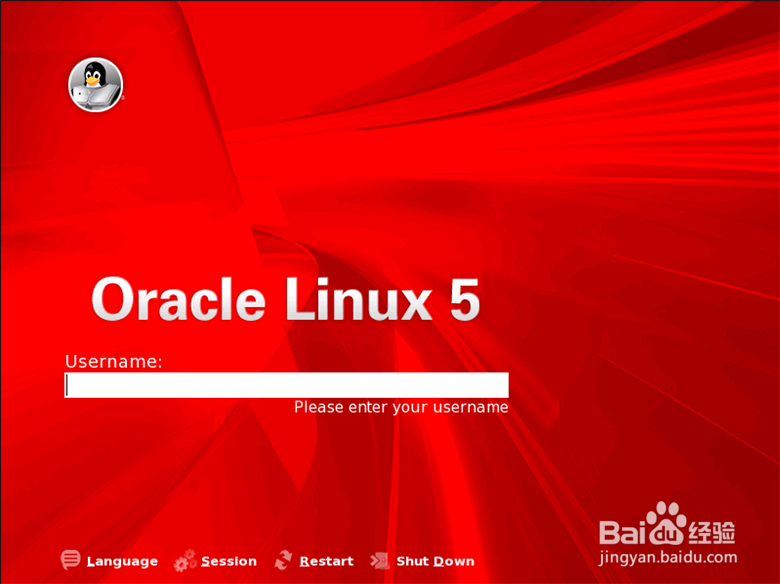Focus the Username input field
This screenshot has width=780, height=584.
287,385
